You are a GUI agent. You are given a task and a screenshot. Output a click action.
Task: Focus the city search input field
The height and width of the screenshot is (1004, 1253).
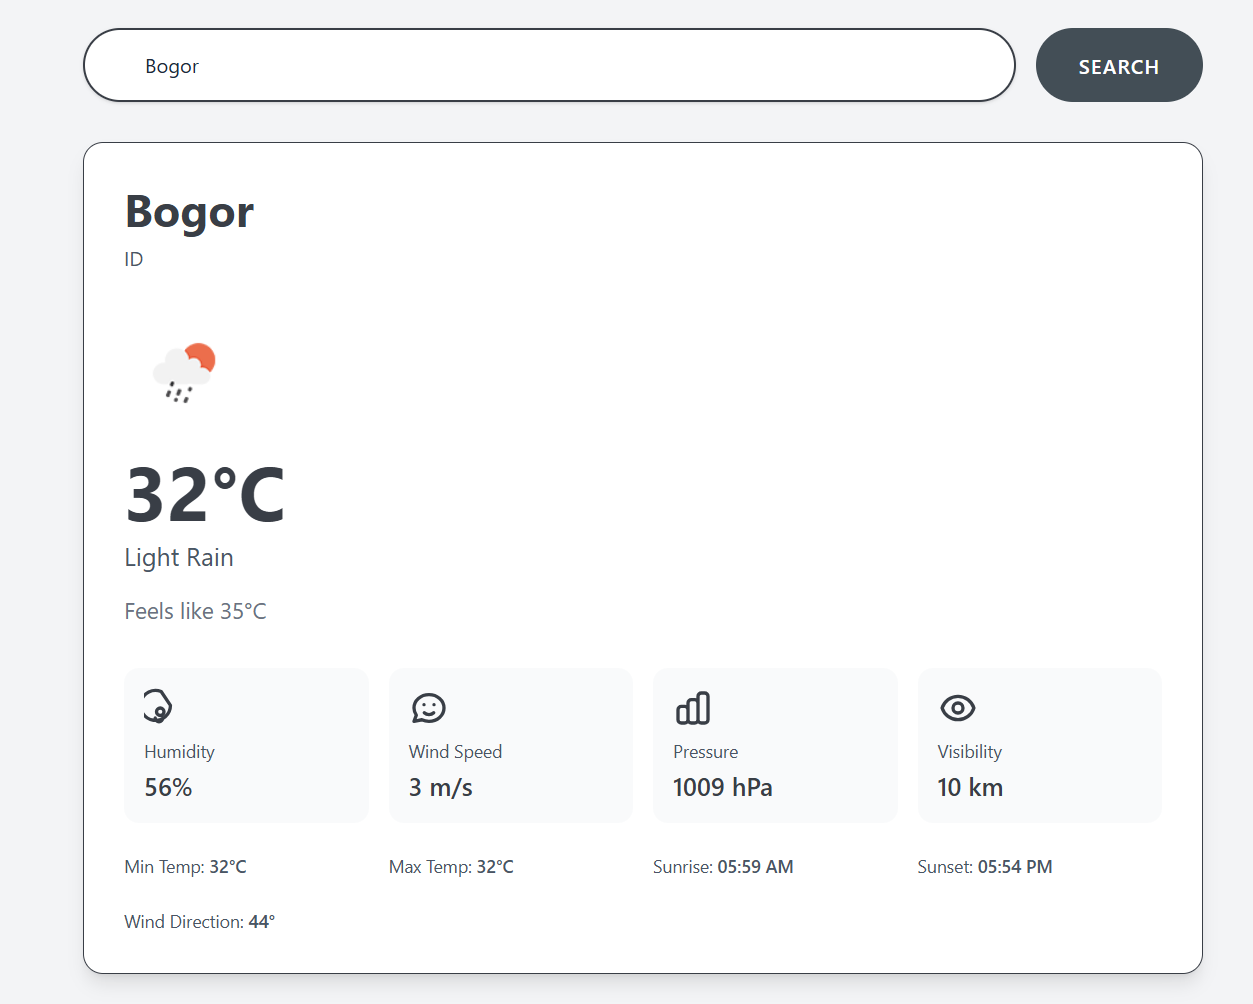click(x=548, y=66)
